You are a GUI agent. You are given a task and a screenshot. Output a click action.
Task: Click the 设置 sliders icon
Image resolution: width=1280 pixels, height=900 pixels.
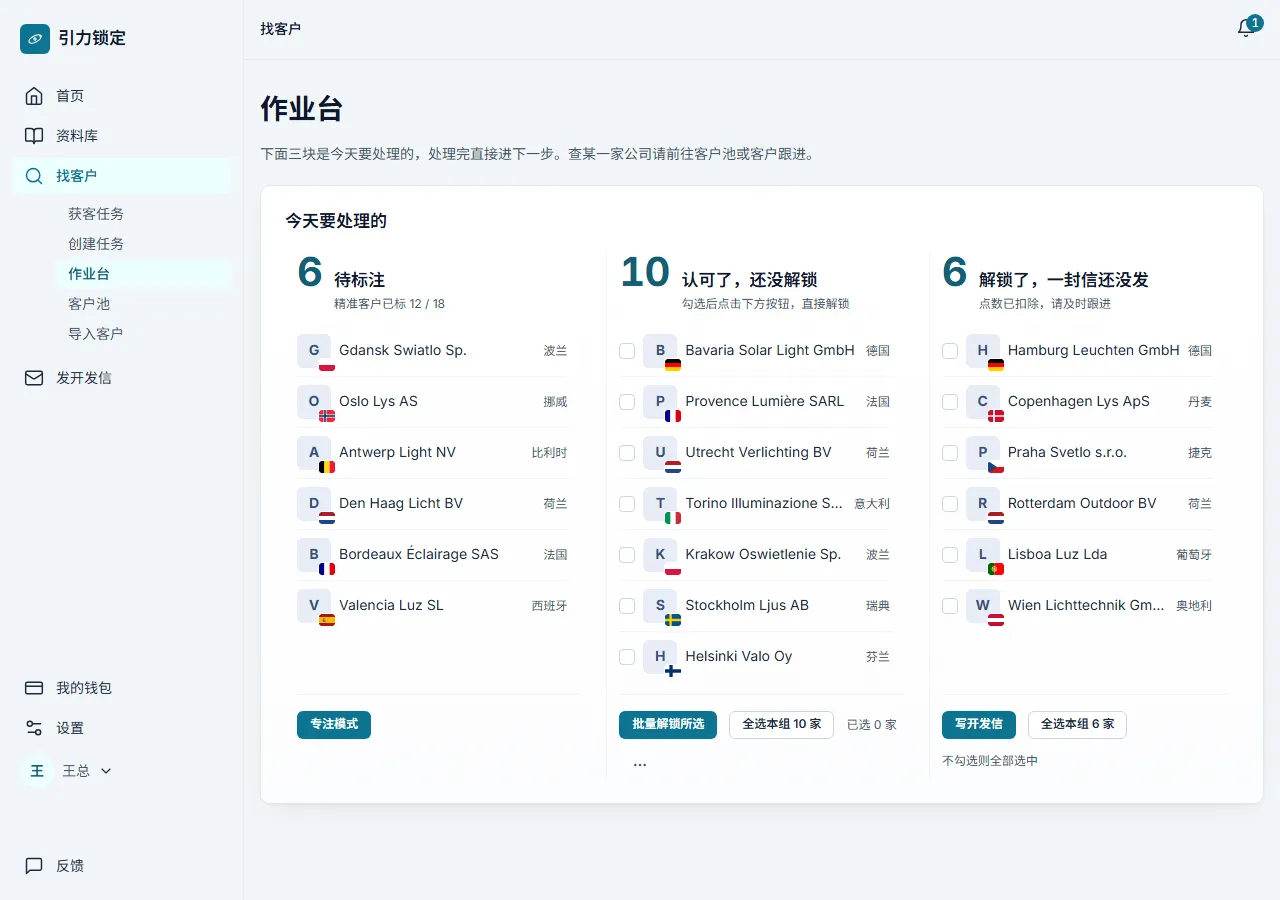pos(34,728)
